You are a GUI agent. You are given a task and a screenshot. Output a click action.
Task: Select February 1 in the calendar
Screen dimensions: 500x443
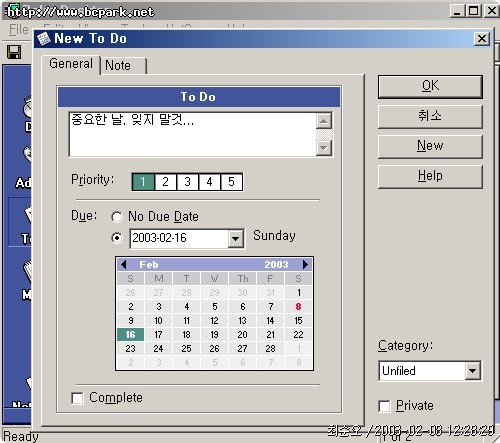point(298,292)
